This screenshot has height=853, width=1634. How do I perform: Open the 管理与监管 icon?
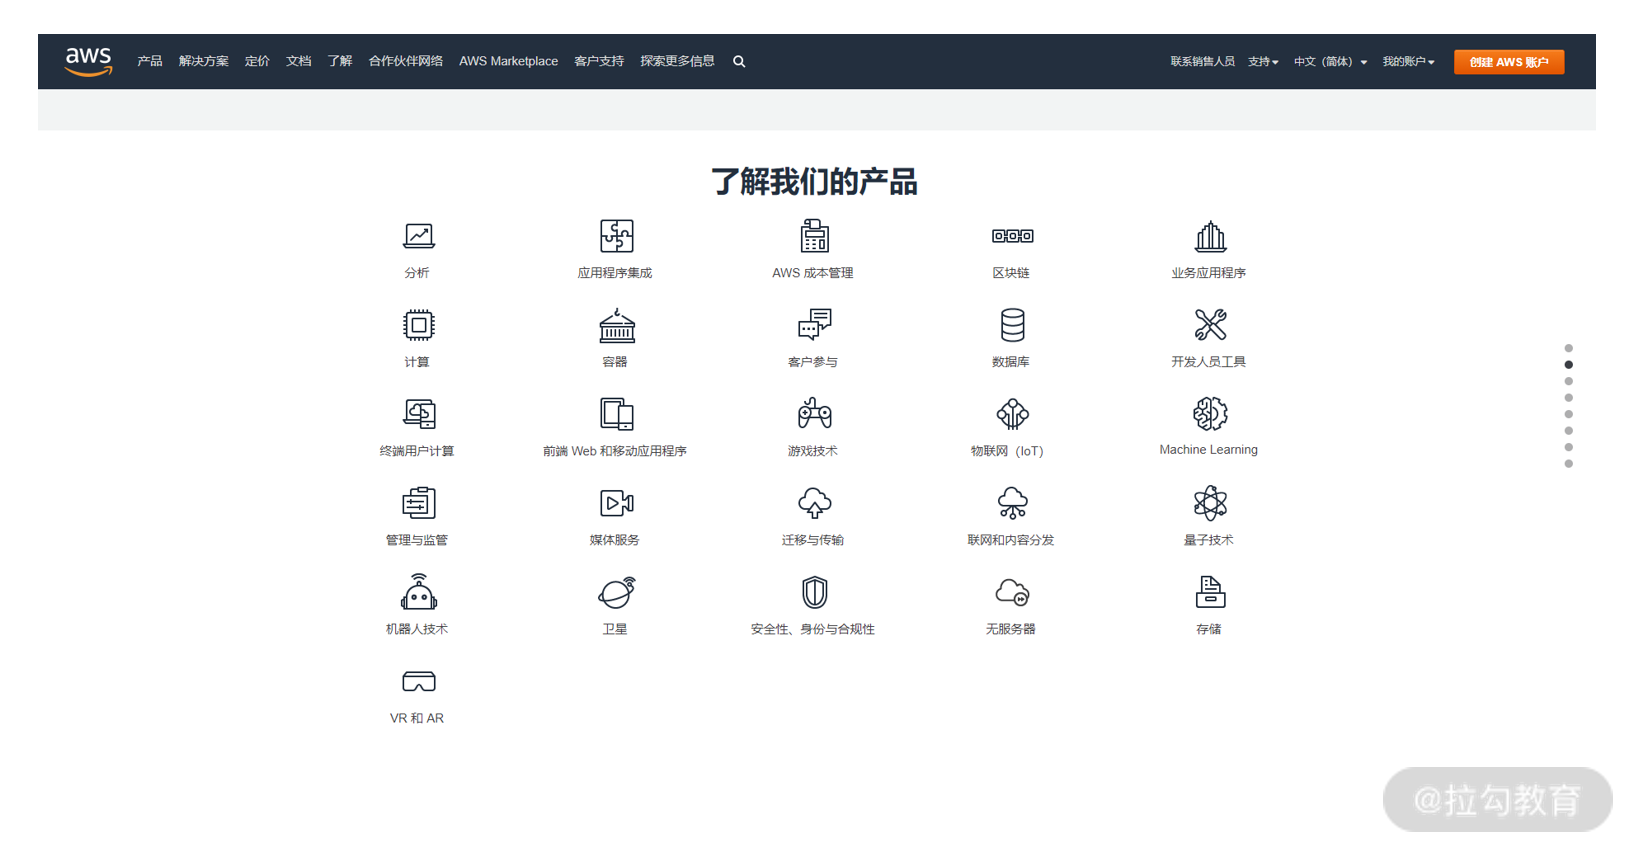418,503
